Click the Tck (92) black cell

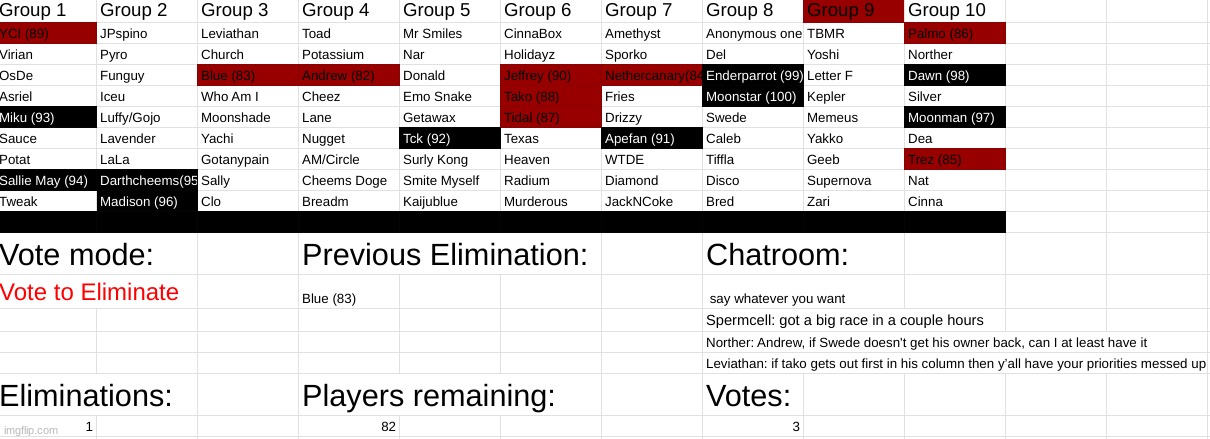(449, 139)
